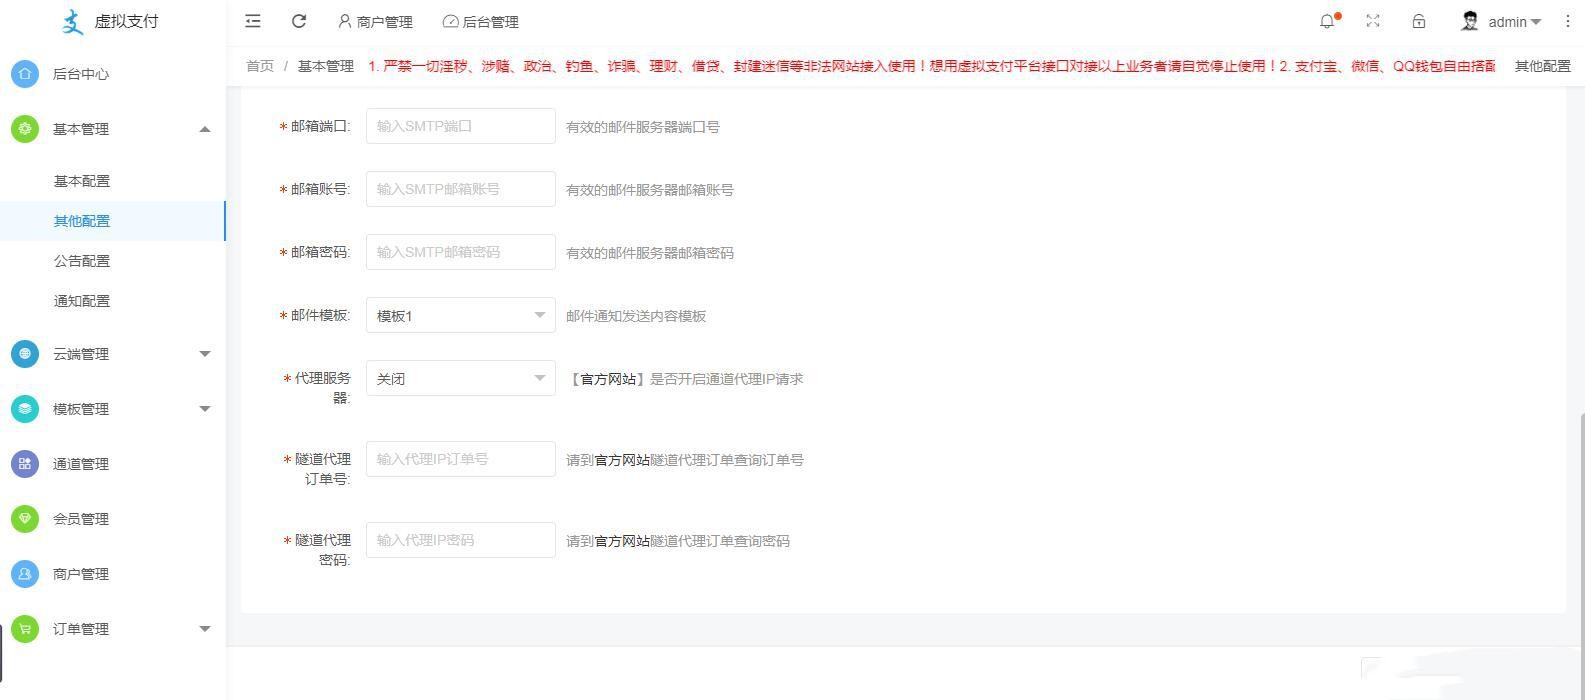Open the more options vertical dots
Image resolution: width=1585 pixels, height=700 pixels.
pos(1567,21)
